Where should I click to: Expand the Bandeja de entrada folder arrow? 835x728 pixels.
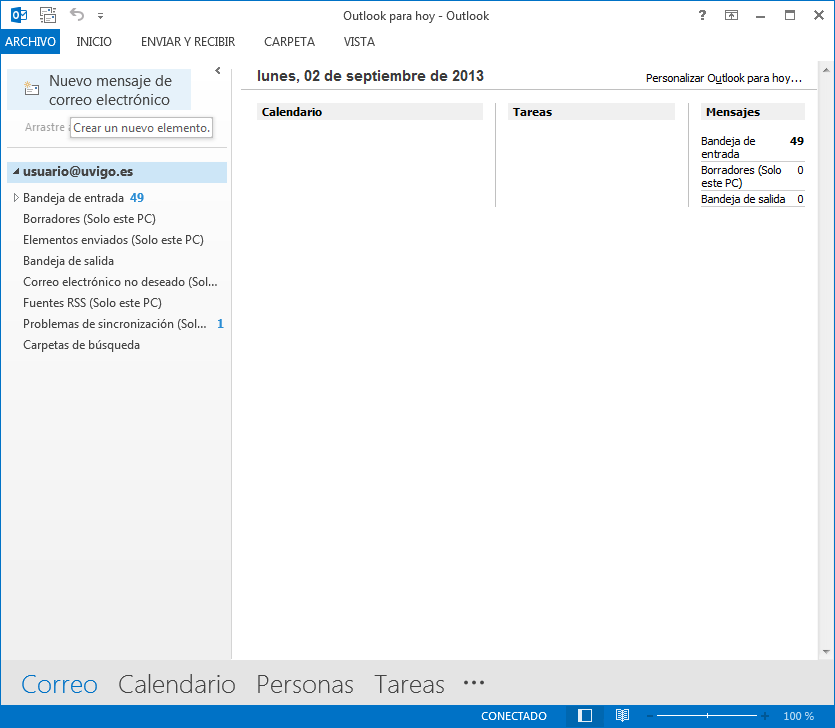pos(15,198)
